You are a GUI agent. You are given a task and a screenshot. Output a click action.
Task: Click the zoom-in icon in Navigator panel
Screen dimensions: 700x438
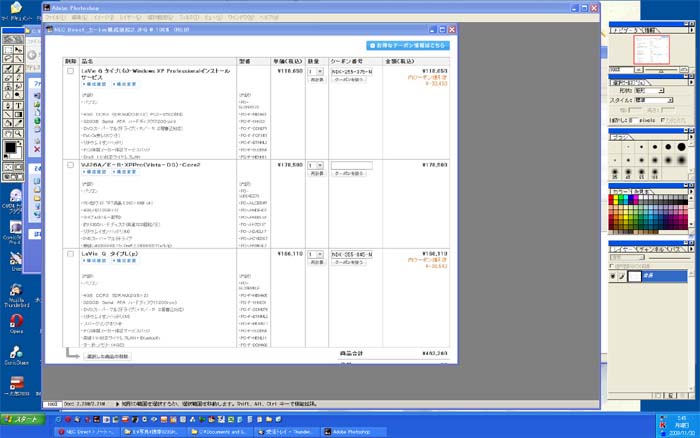coord(683,70)
